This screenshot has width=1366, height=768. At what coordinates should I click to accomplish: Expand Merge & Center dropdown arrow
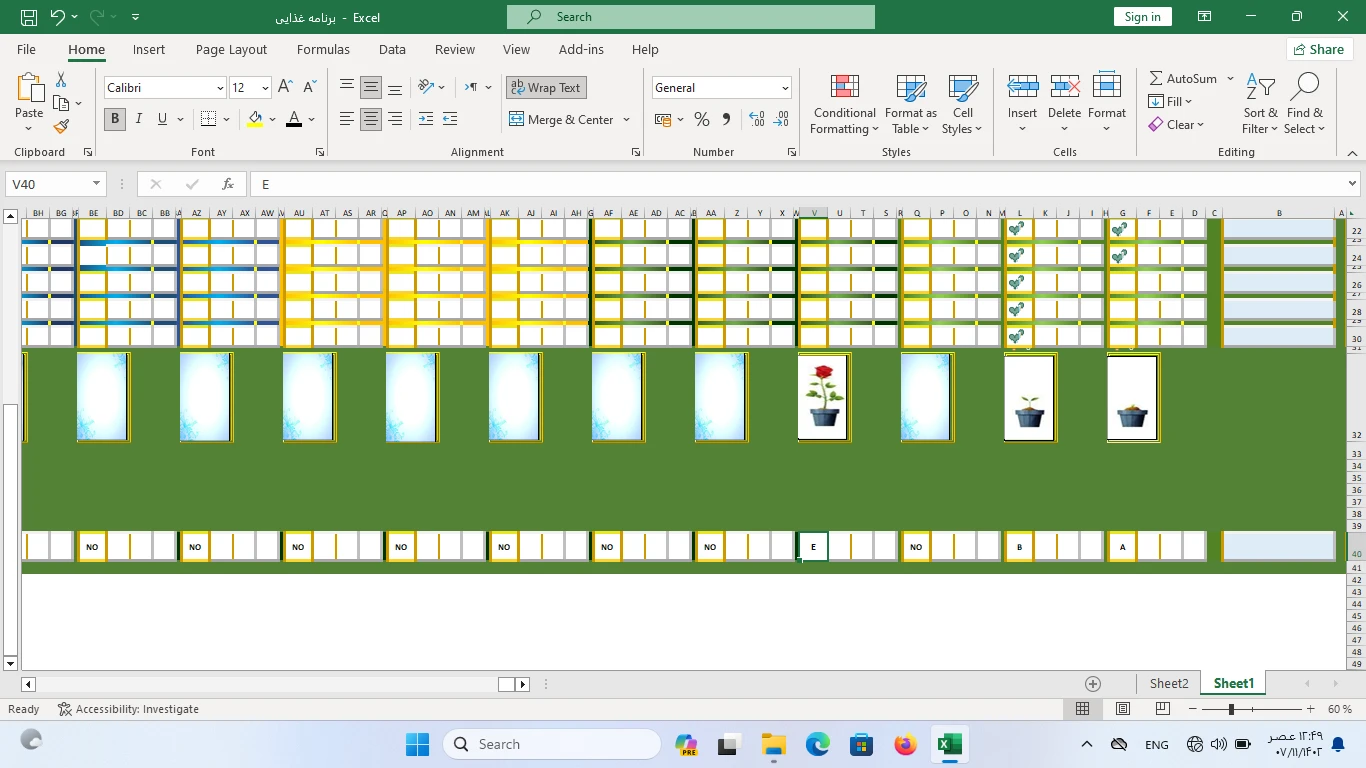[627, 119]
